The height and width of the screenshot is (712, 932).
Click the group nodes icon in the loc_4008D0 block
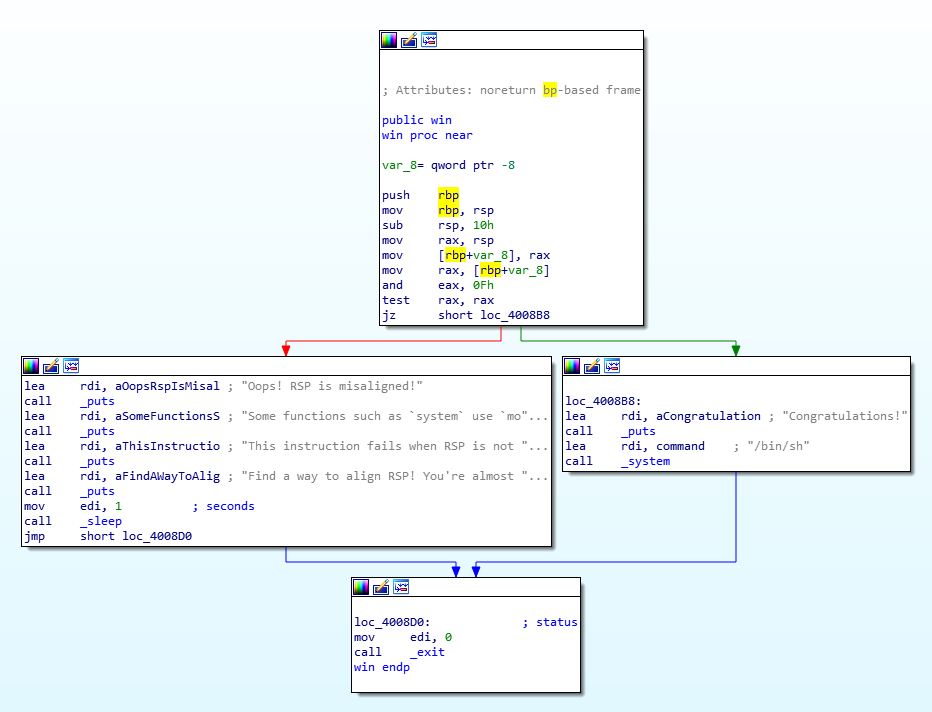click(401, 587)
